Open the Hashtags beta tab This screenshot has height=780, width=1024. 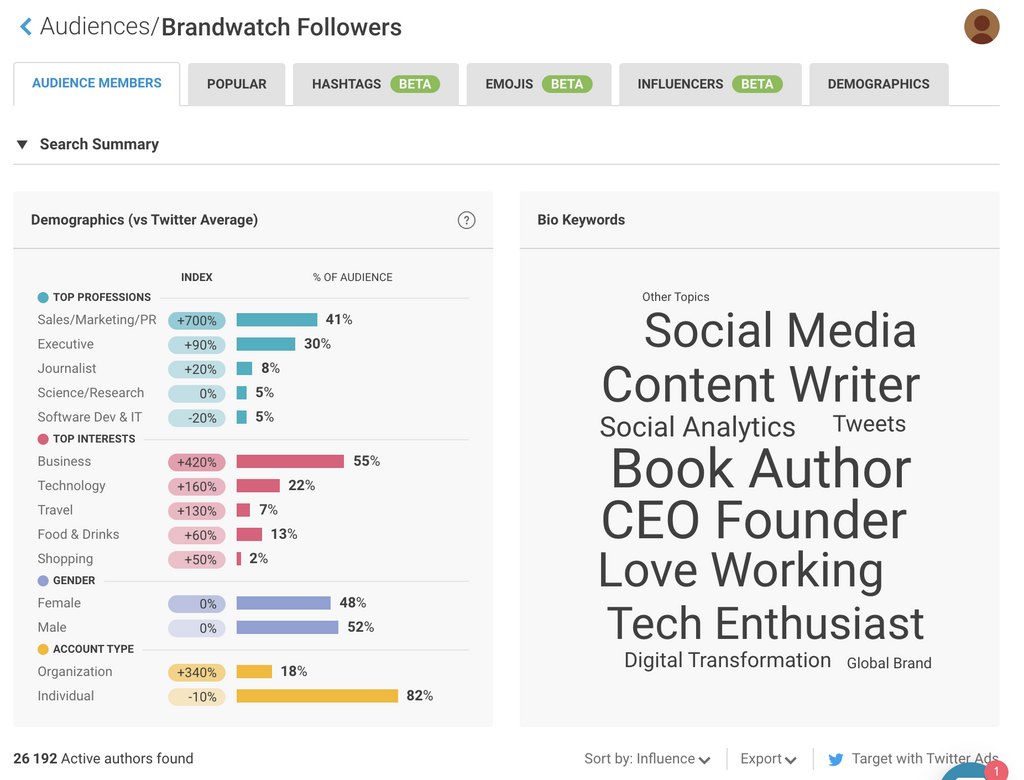pyautogui.click(x=375, y=84)
